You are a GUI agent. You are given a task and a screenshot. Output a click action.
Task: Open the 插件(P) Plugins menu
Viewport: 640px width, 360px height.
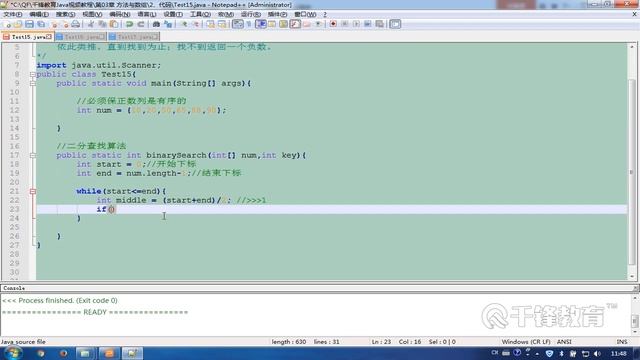click(278, 14)
